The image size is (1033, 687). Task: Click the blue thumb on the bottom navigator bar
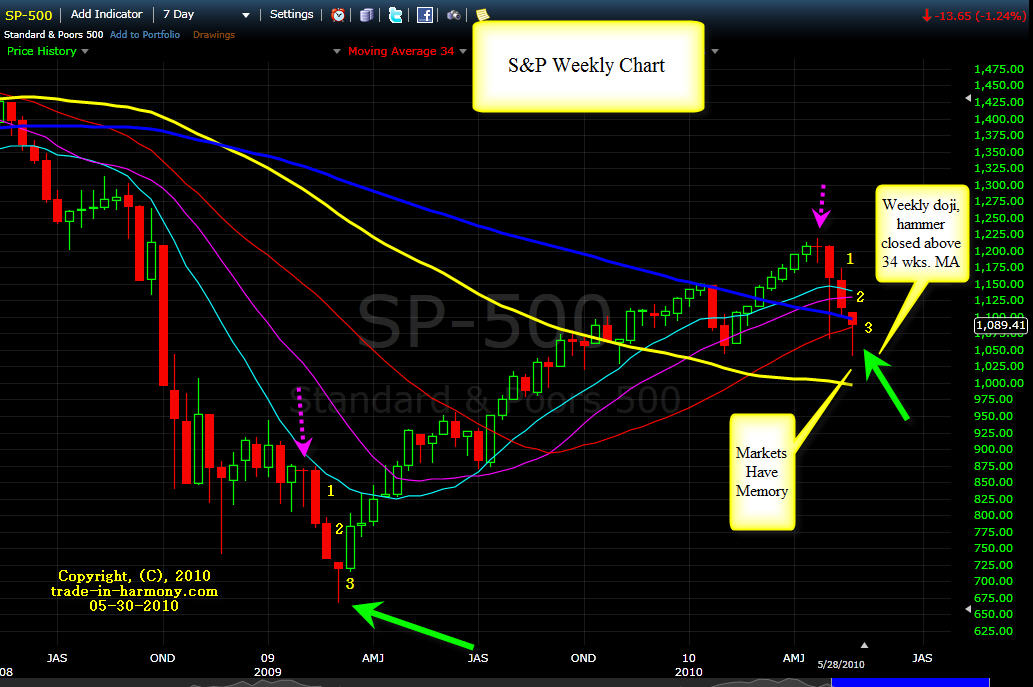click(x=910, y=682)
